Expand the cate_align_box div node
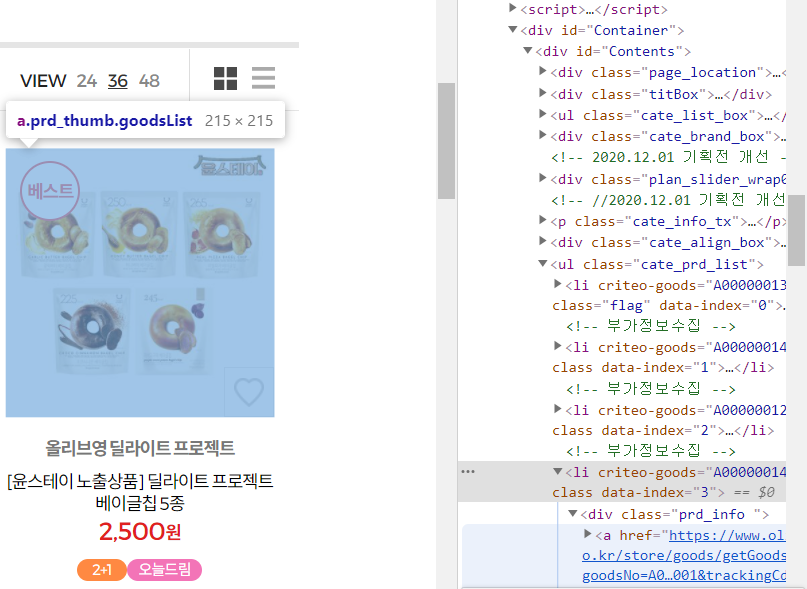Screen dimensions: 807x589 click(x=542, y=241)
